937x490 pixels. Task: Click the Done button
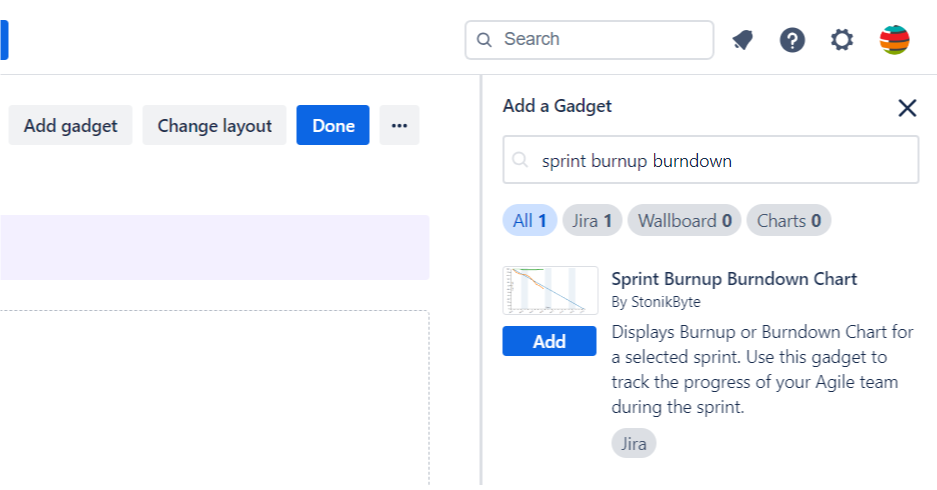[333, 125]
